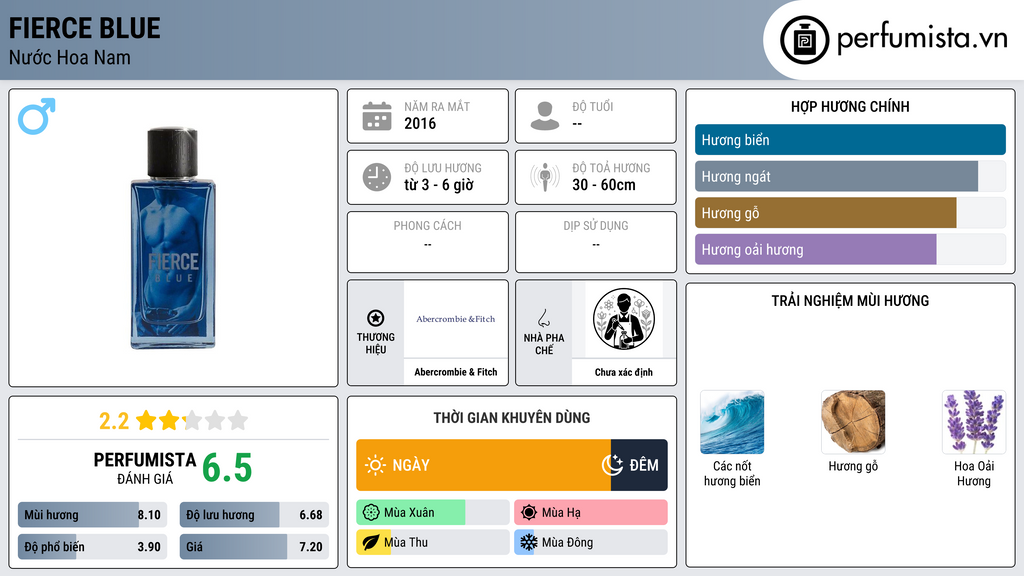
Task: Click the last grey rating star
Action: (238, 420)
